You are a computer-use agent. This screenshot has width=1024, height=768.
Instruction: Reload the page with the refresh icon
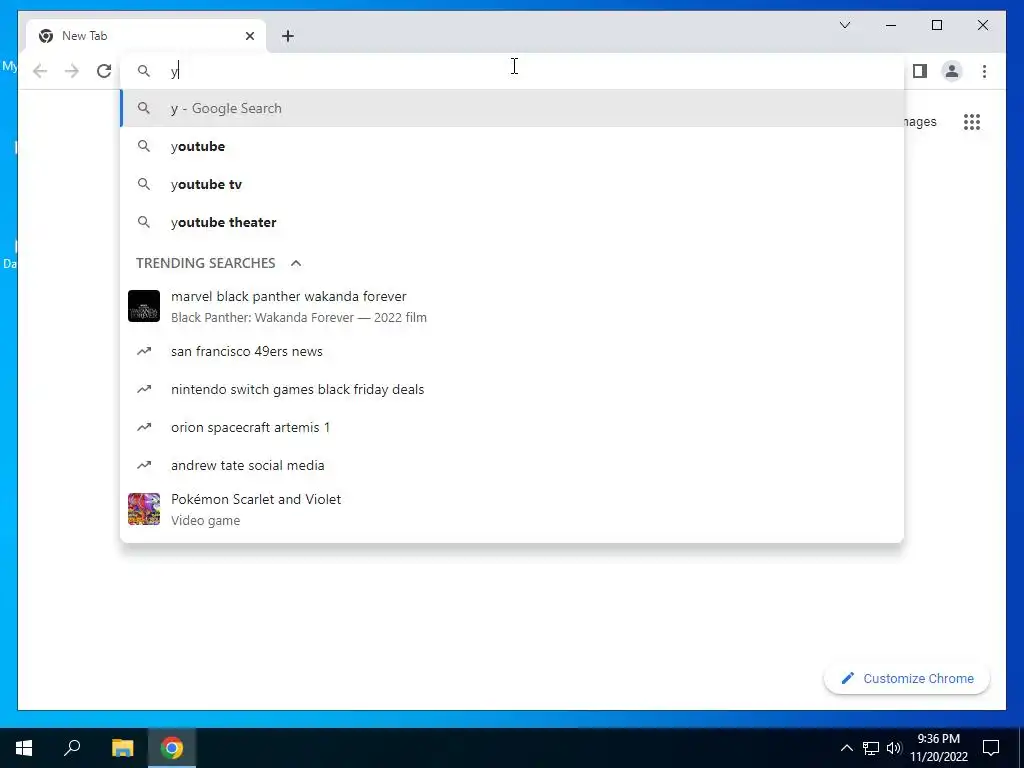104,71
